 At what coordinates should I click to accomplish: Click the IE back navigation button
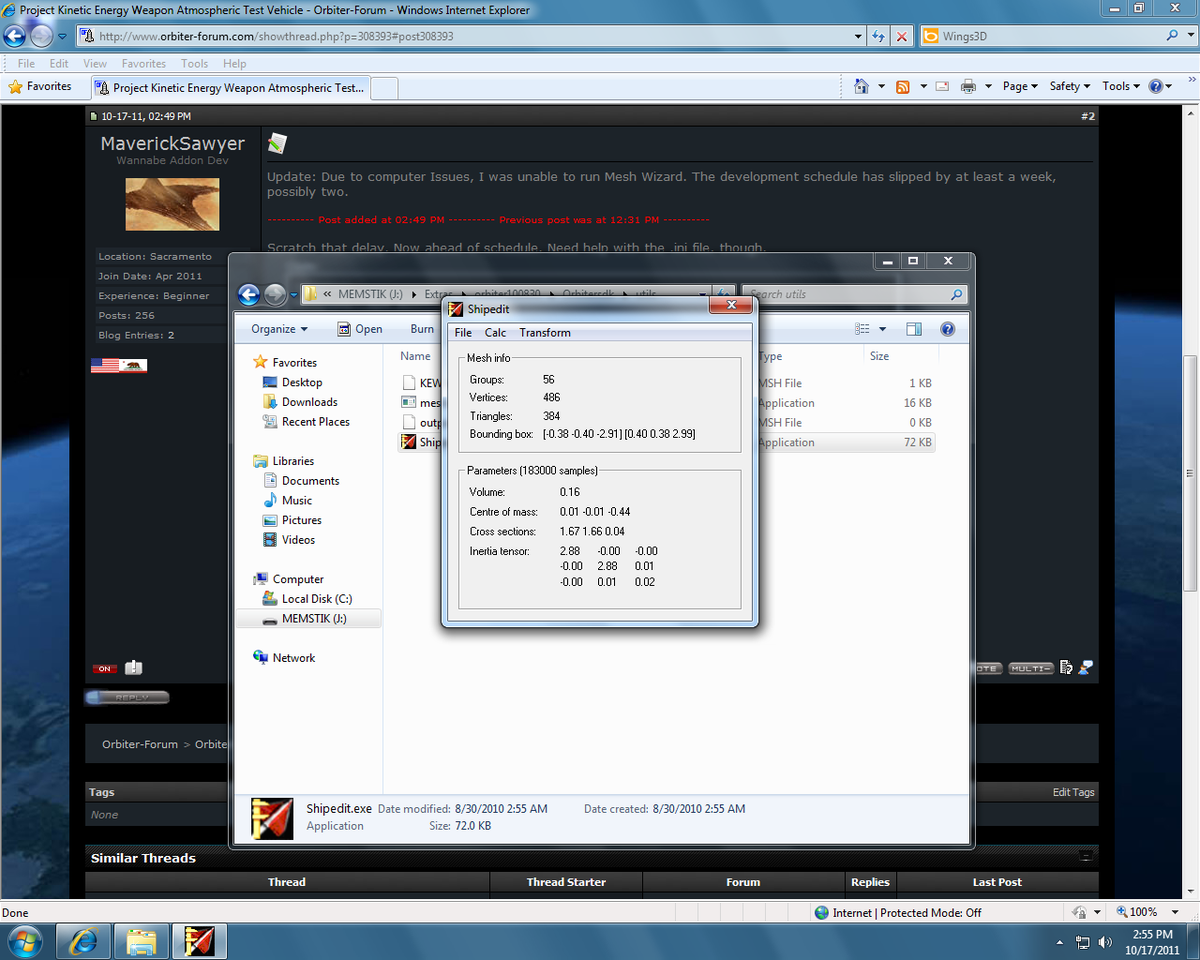click(x=14, y=37)
